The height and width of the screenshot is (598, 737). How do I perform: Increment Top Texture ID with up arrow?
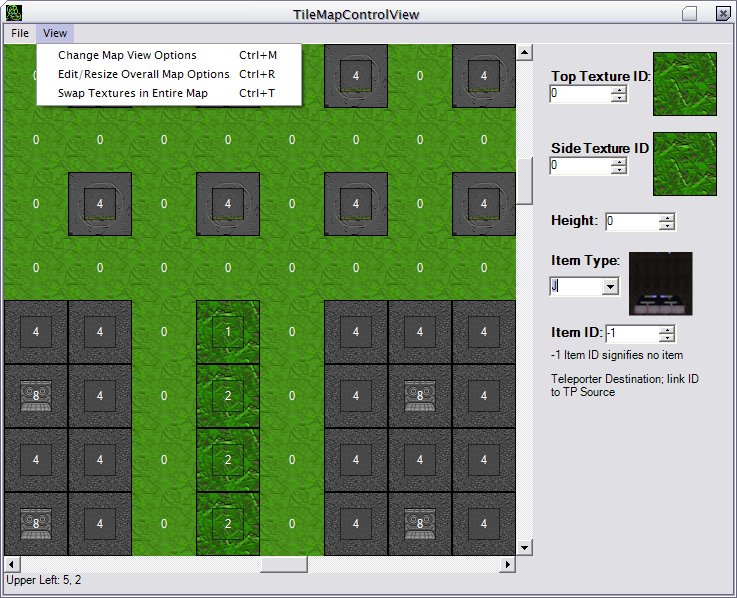(x=619, y=89)
